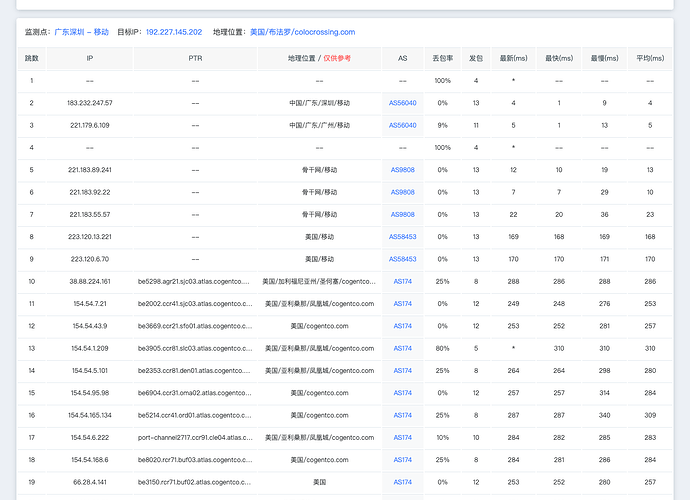
Task: Open target IP link 192.227.145.202
Action: pos(174,32)
